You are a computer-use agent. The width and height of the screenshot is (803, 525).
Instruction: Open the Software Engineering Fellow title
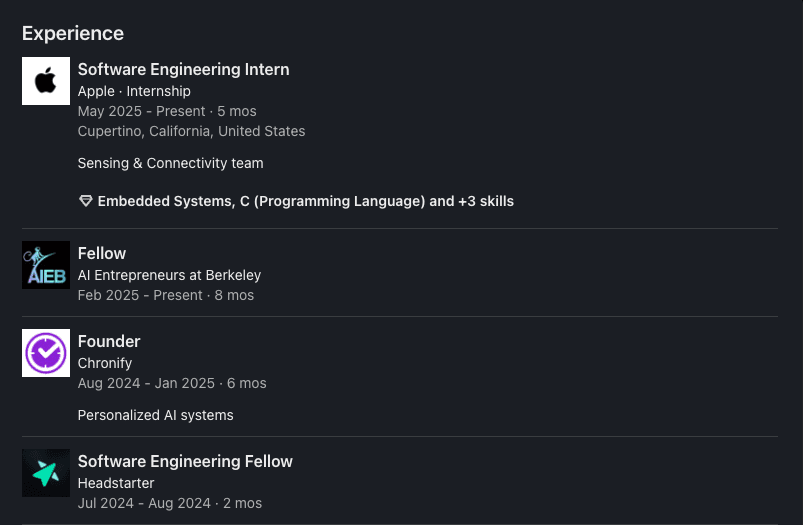pyautogui.click(x=185, y=461)
